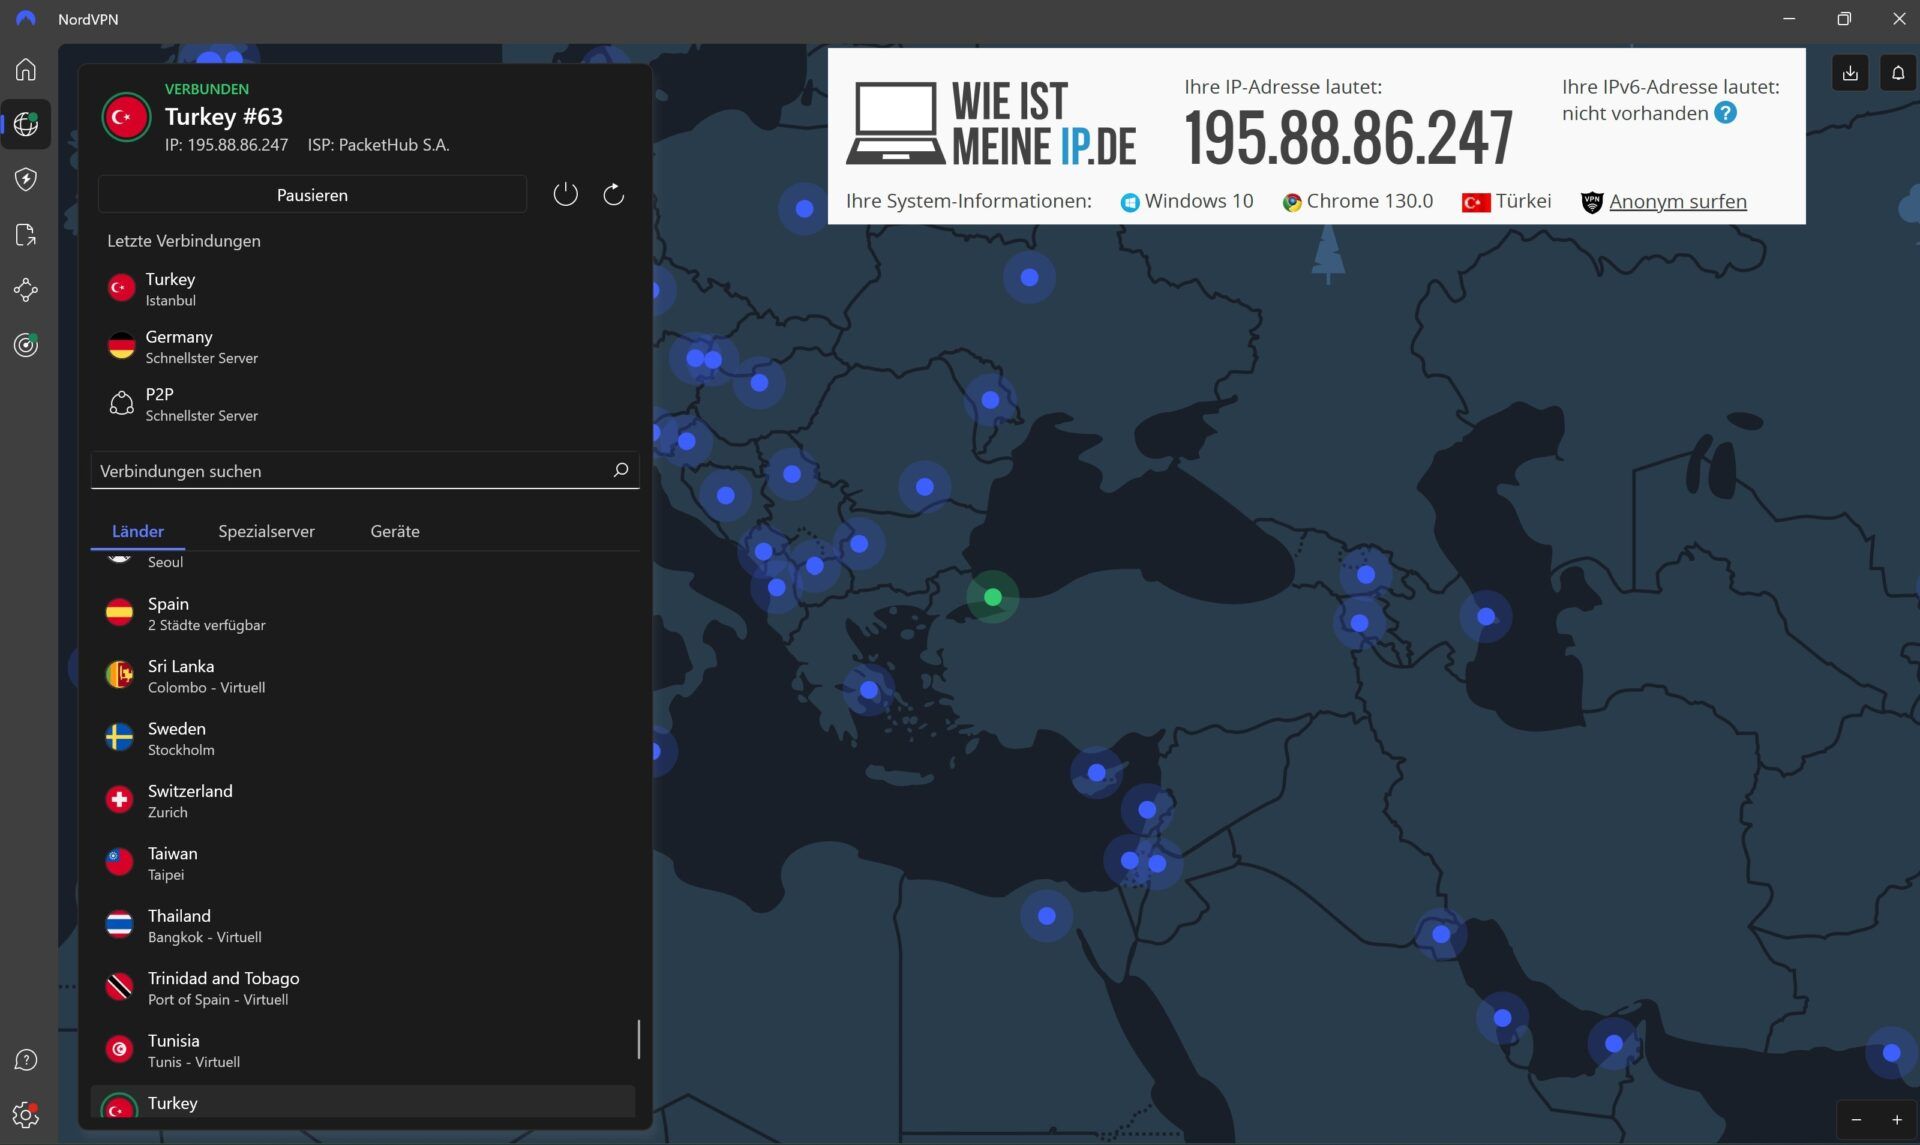This screenshot has width=1920, height=1145.
Task: Click the reconnect refresh icon
Action: pos(613,194)
